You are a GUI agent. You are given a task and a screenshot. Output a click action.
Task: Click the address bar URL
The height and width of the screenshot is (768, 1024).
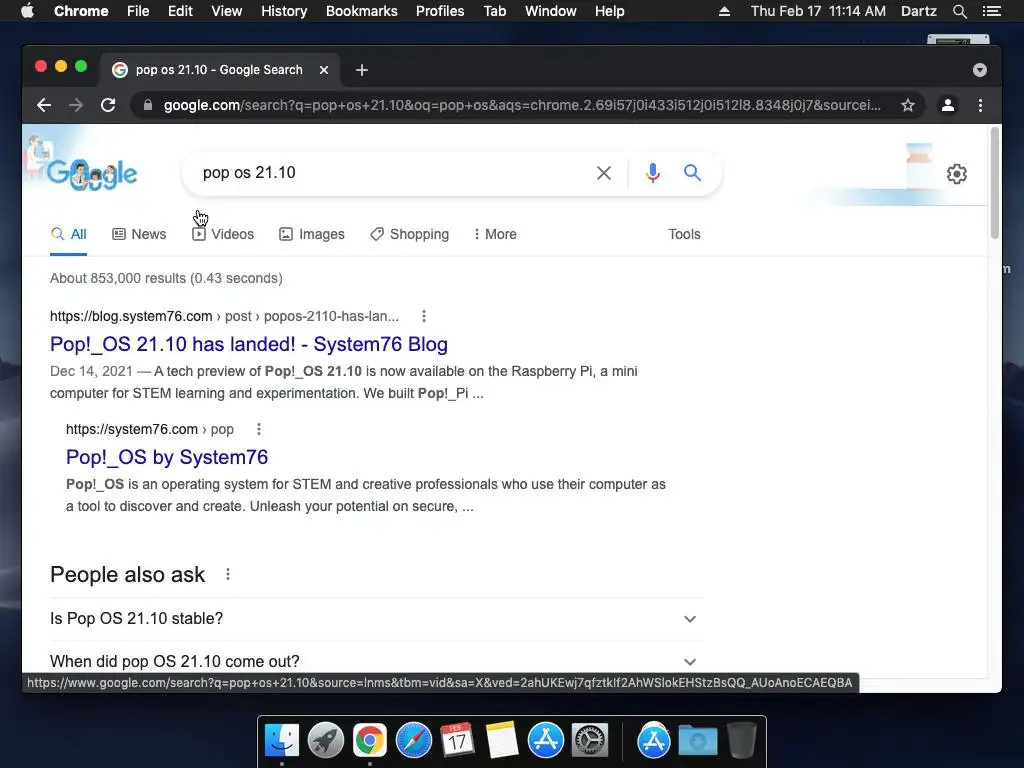point(522,105)
